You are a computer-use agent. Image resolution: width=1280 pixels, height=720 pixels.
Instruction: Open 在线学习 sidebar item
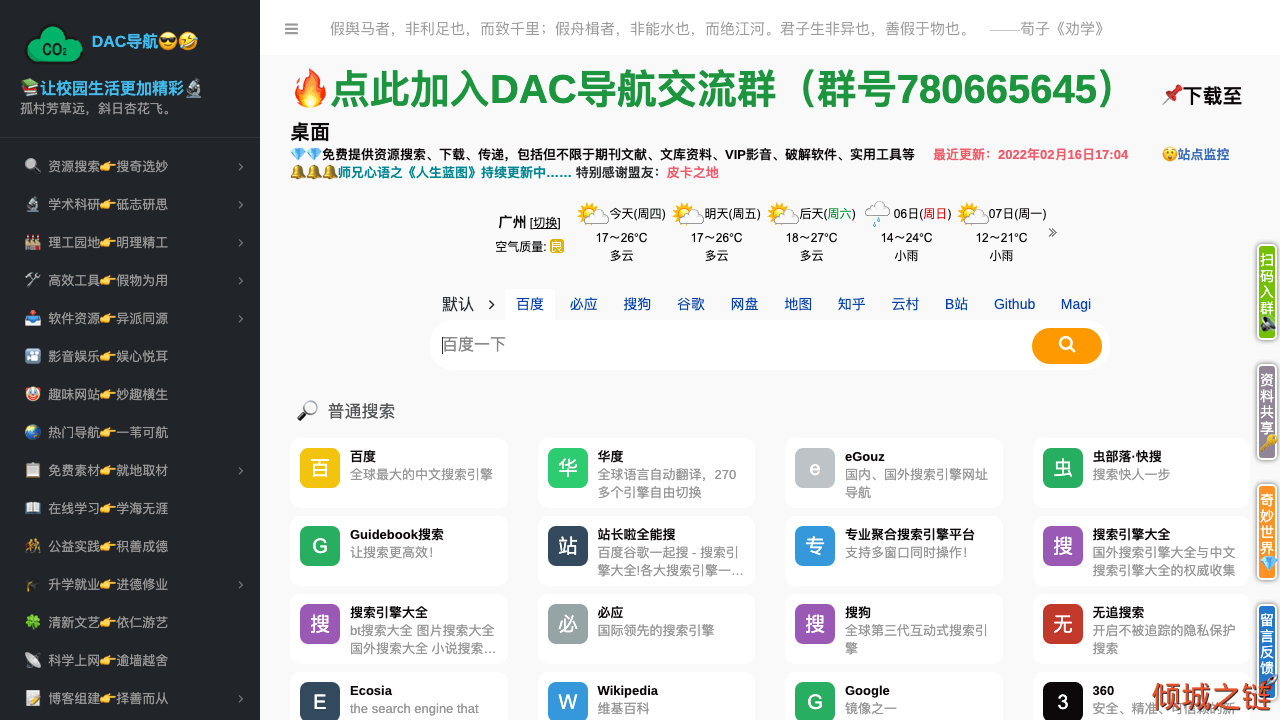pos(130,508)
